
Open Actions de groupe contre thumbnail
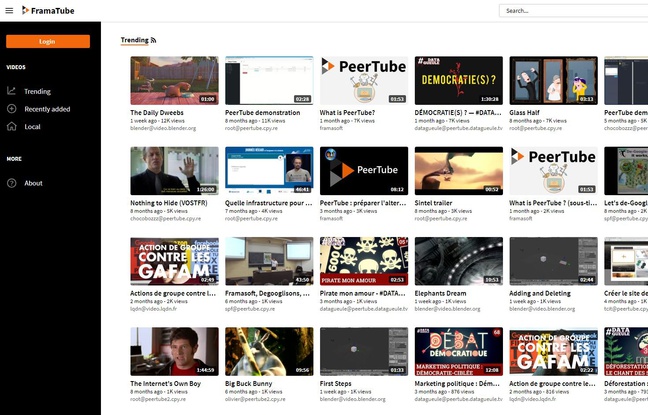[x=174, y=261]
